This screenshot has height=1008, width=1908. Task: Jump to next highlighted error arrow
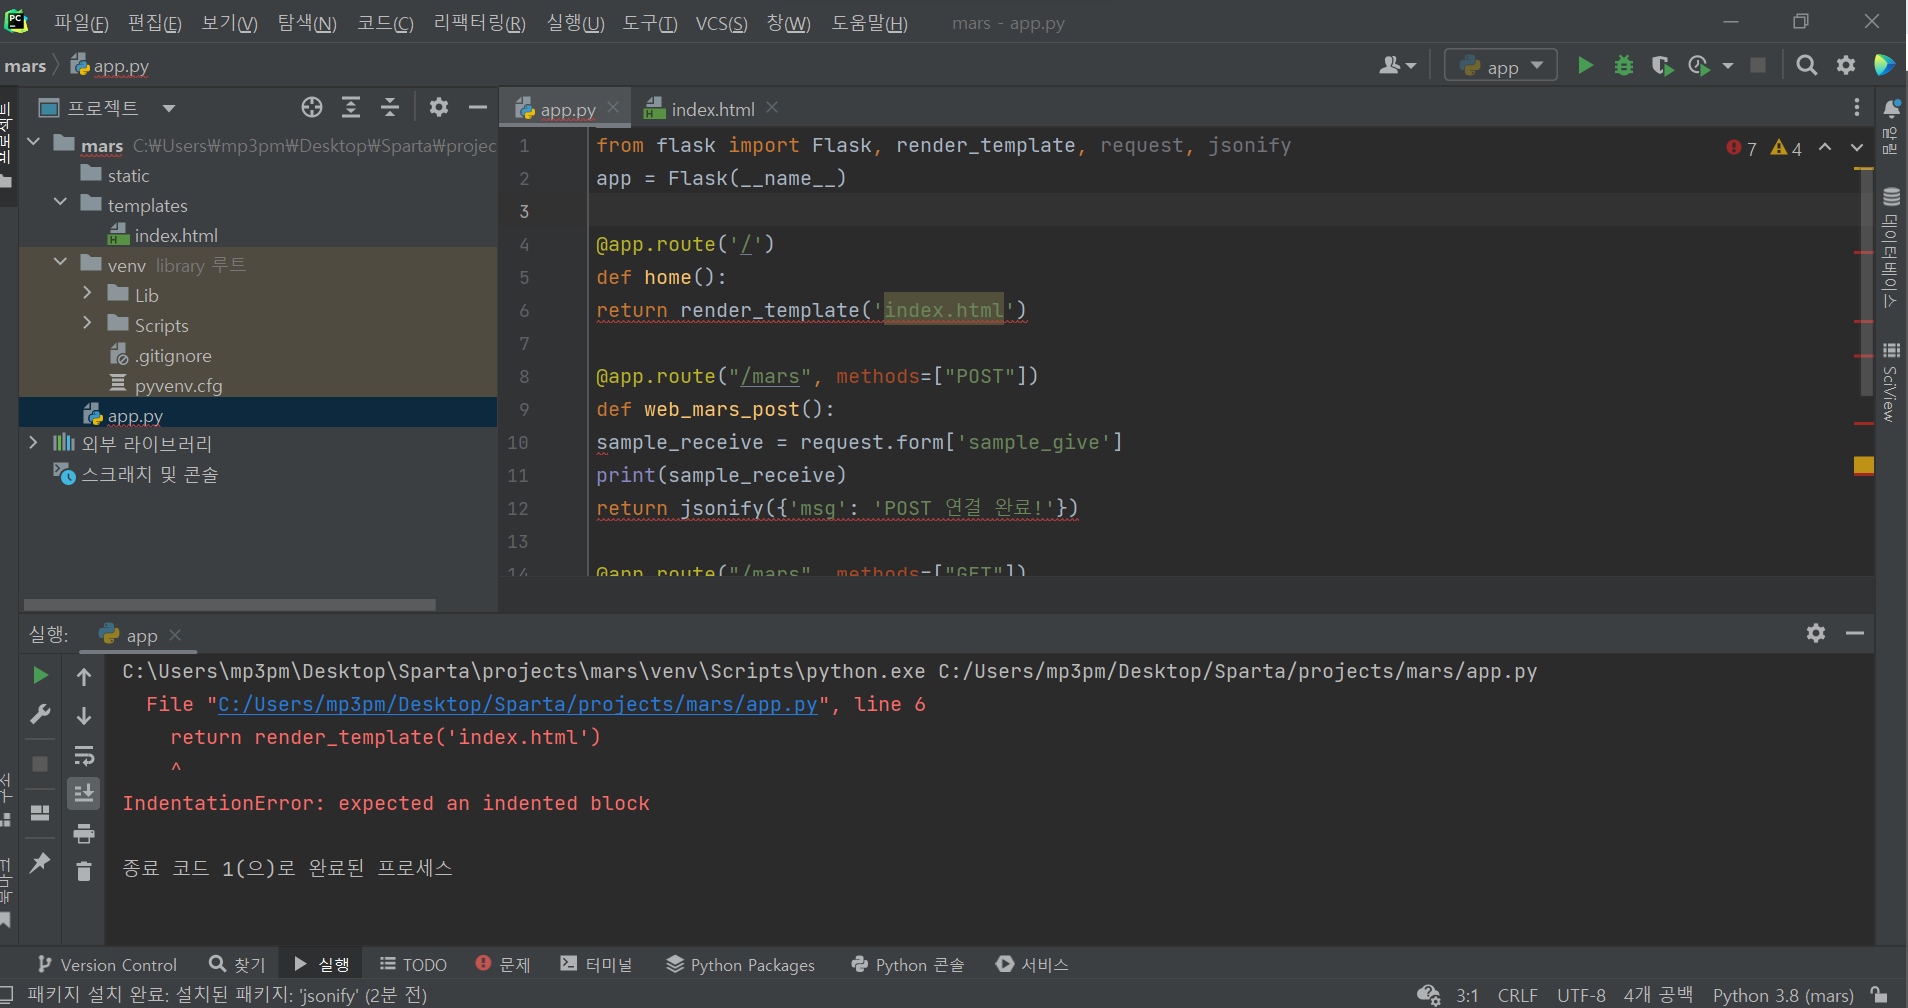pos(1857,147)
